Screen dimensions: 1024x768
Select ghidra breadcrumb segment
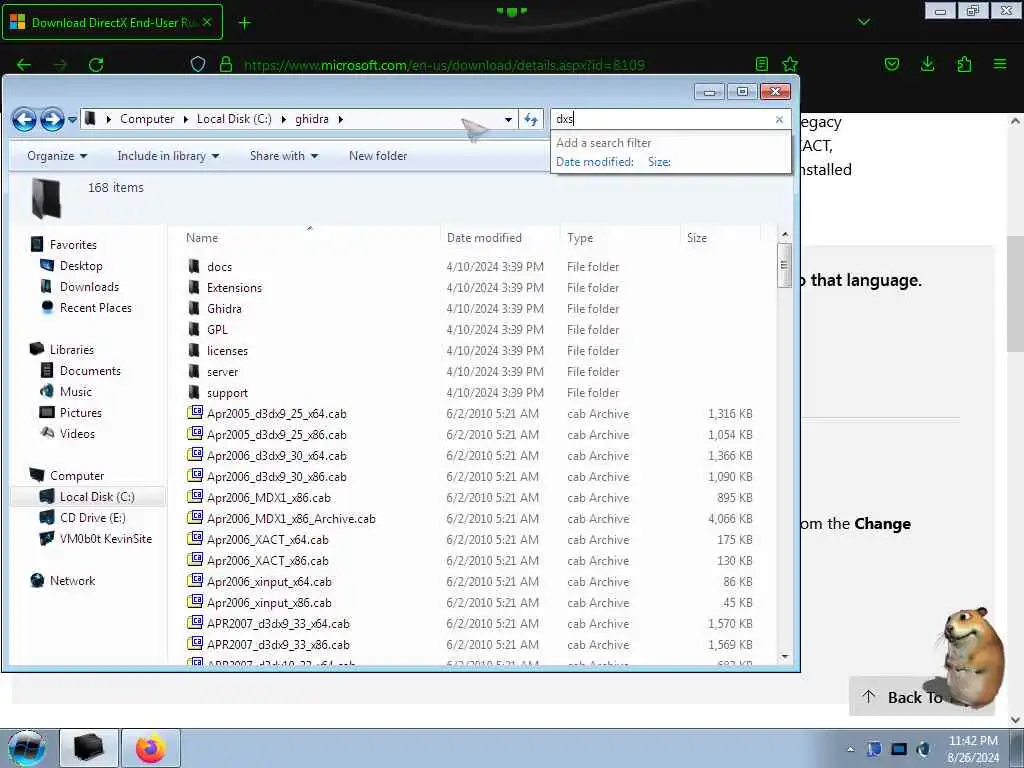pyautogui.click(x=312, y=119)
